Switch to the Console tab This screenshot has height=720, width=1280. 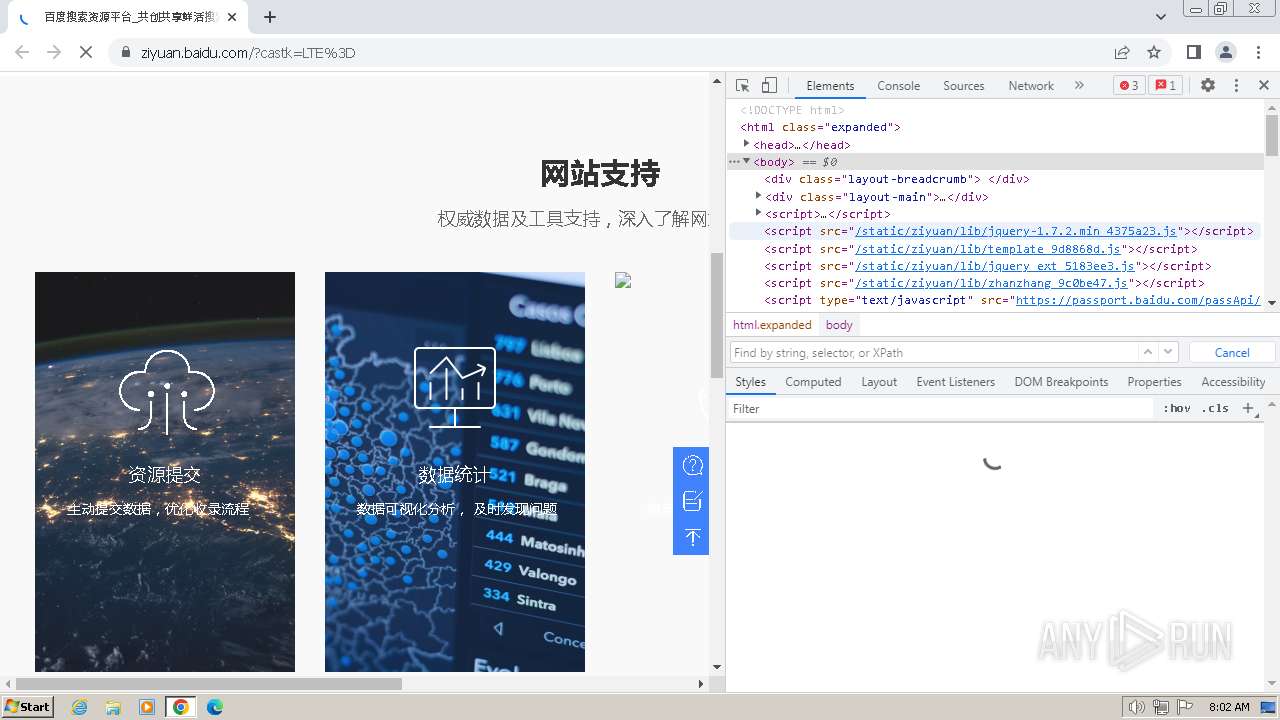pos(898,86)
